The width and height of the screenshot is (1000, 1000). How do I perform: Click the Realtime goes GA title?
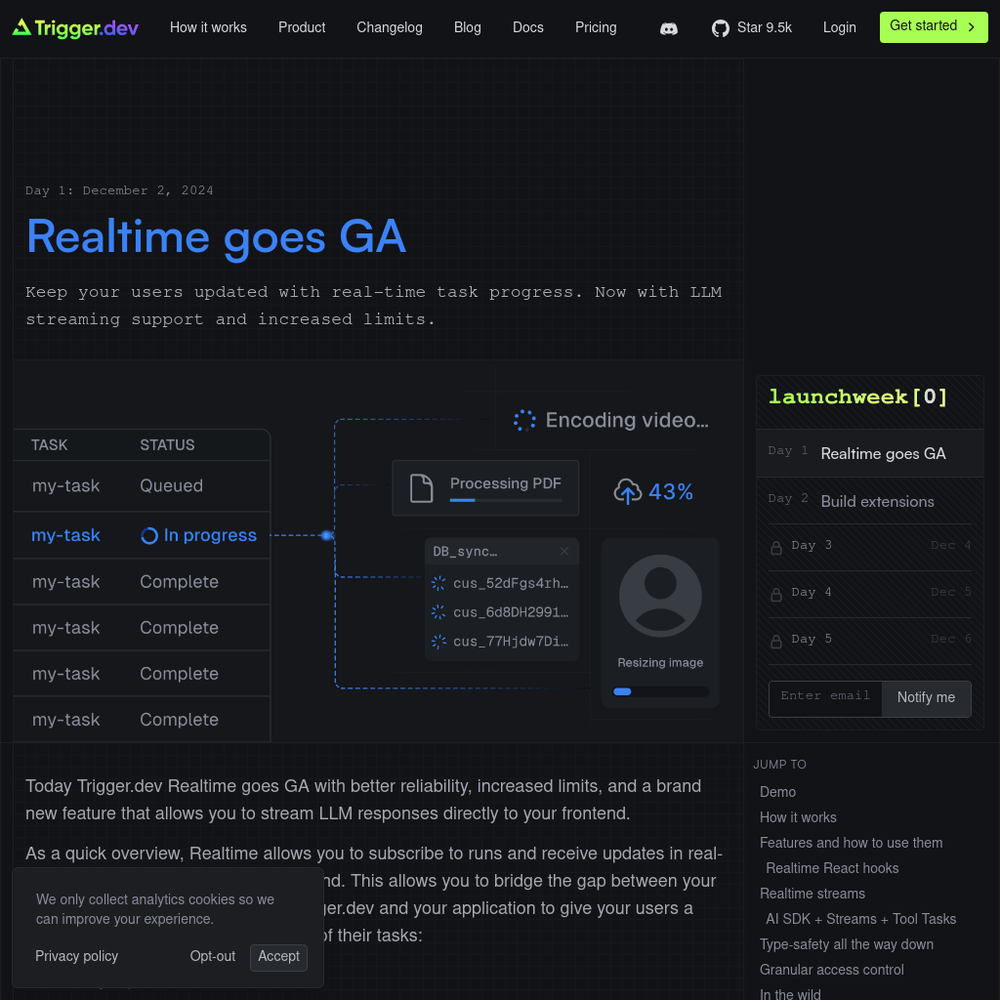coord(216,237)
